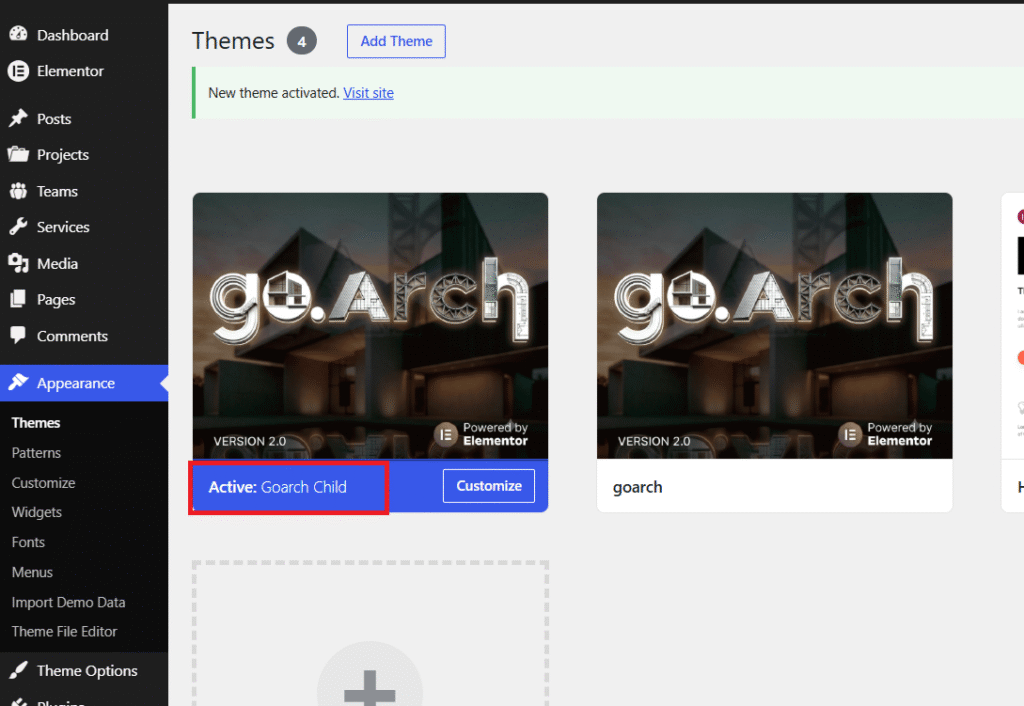Select Import Demo Data

[x=69, y=602]
